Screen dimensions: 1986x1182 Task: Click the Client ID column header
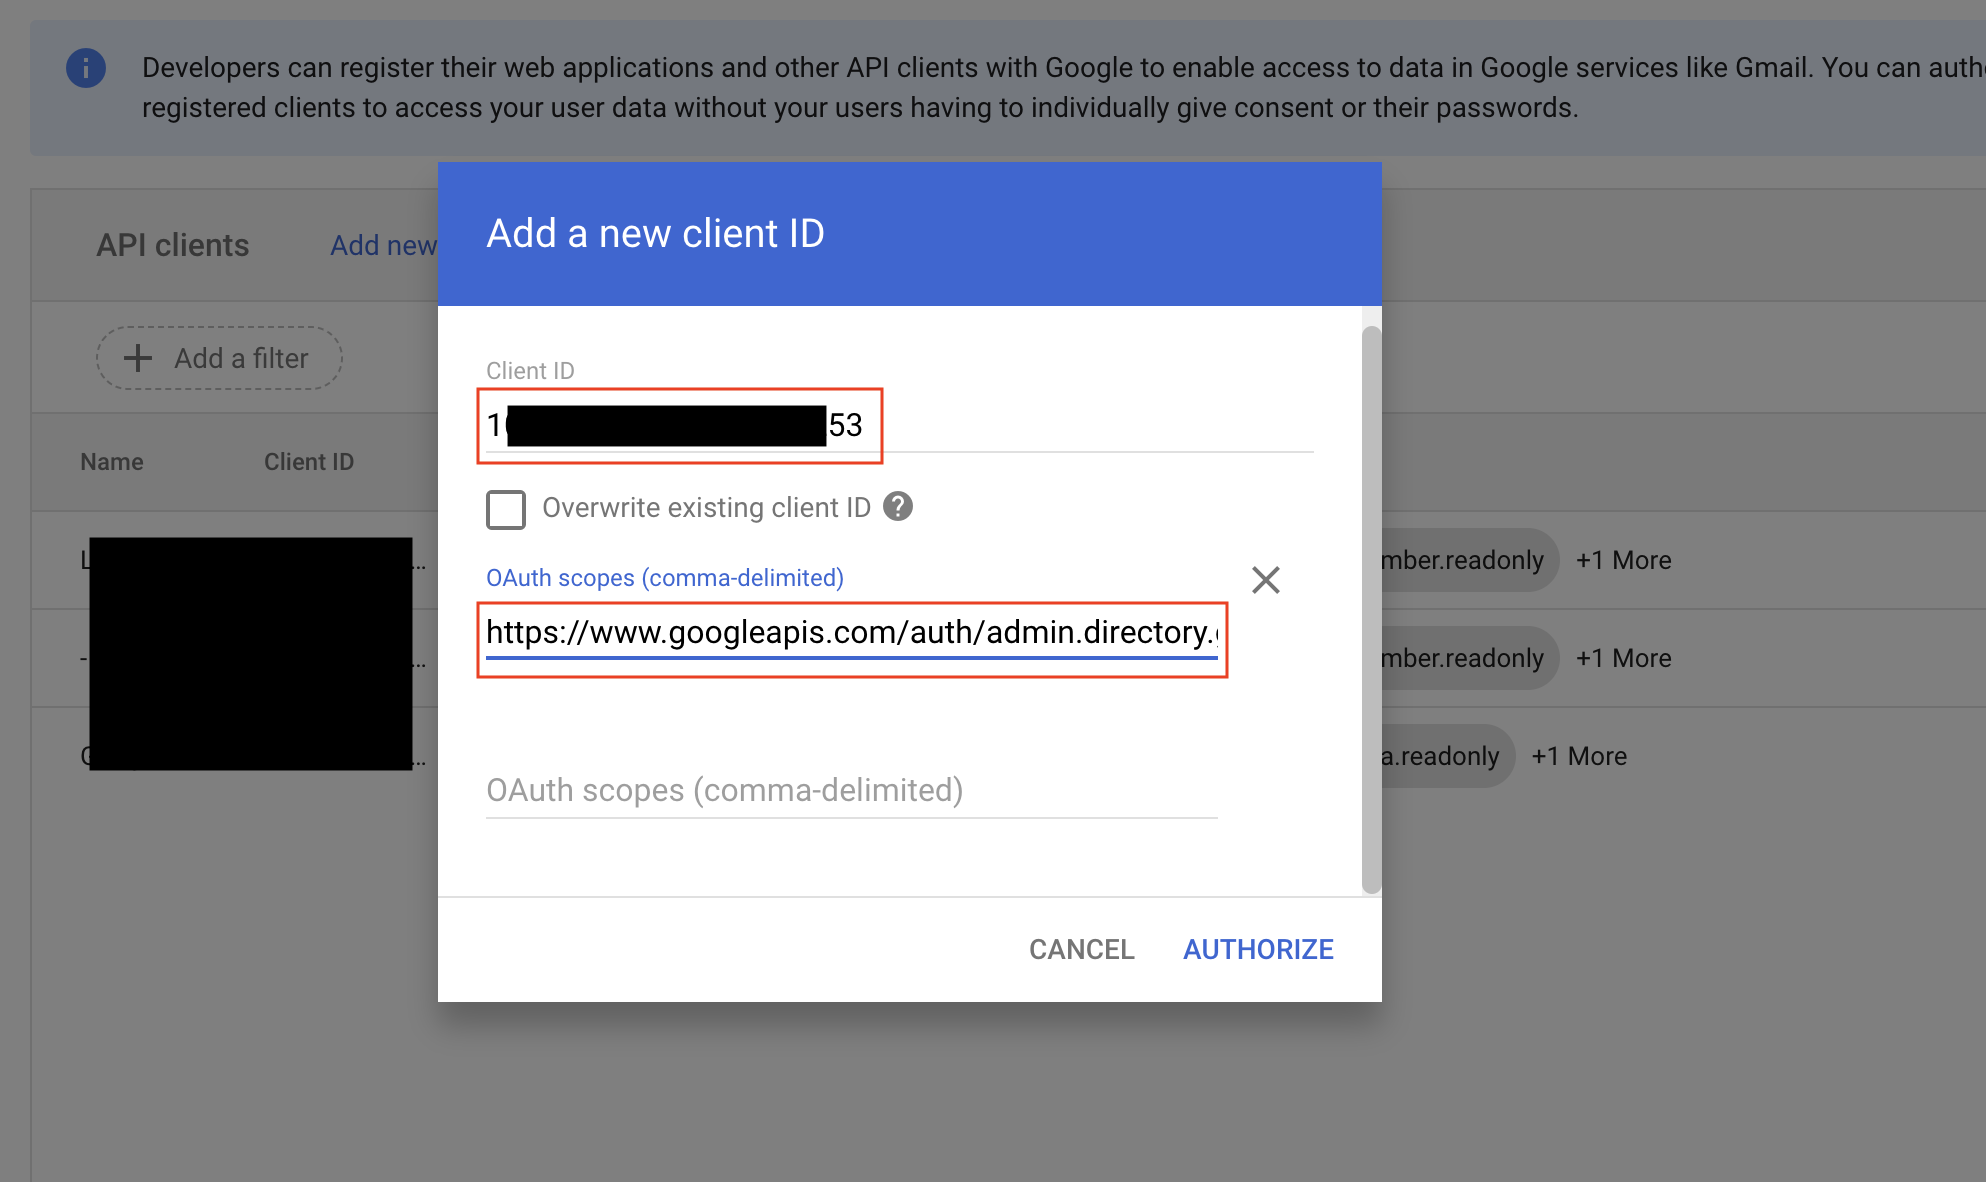coord(309,462)
